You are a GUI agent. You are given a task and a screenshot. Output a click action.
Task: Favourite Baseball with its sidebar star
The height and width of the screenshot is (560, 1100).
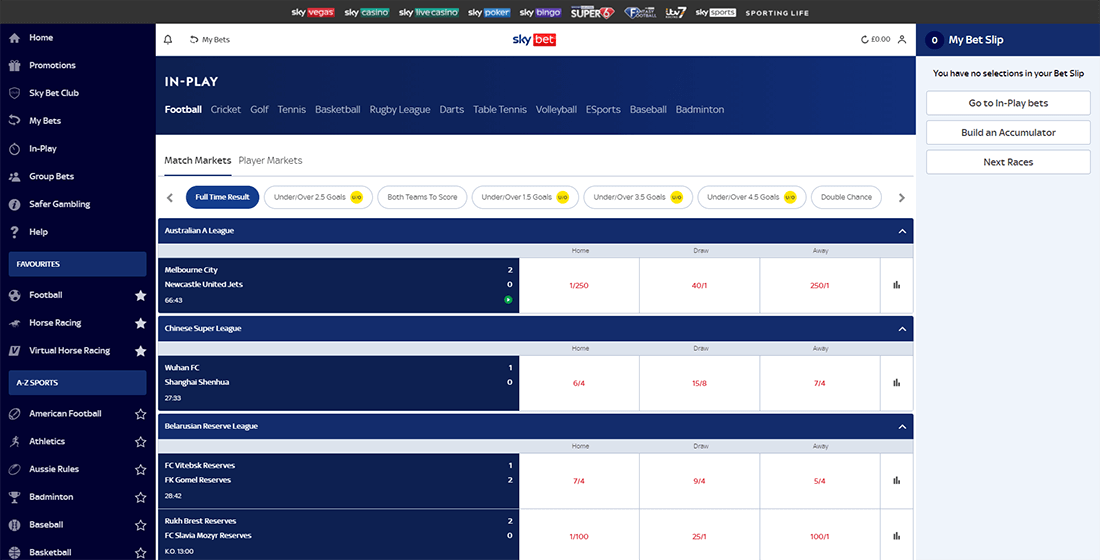tap(140, 525)
